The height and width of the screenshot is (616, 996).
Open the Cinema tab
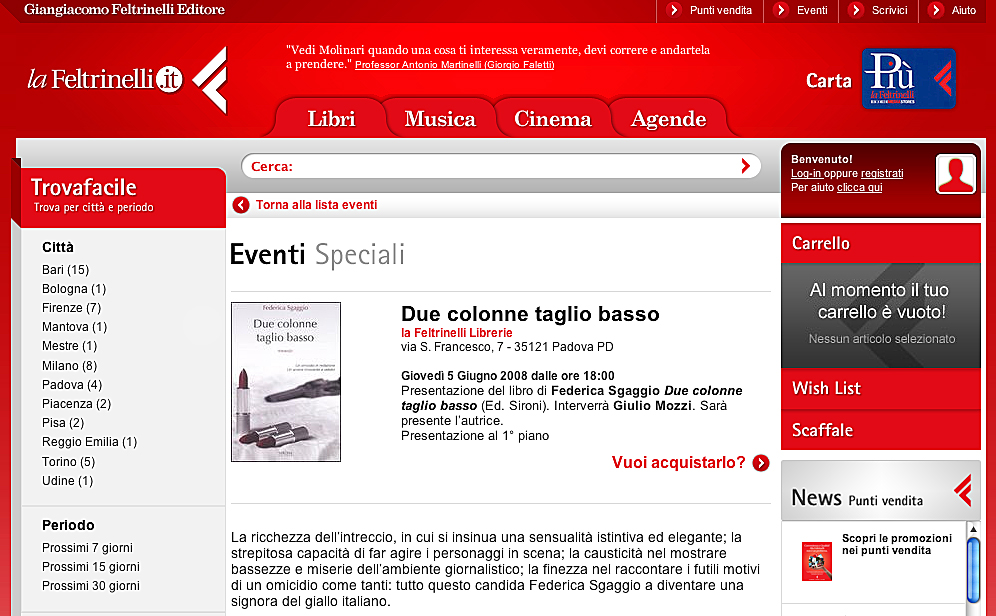click(x=552, y=119)
